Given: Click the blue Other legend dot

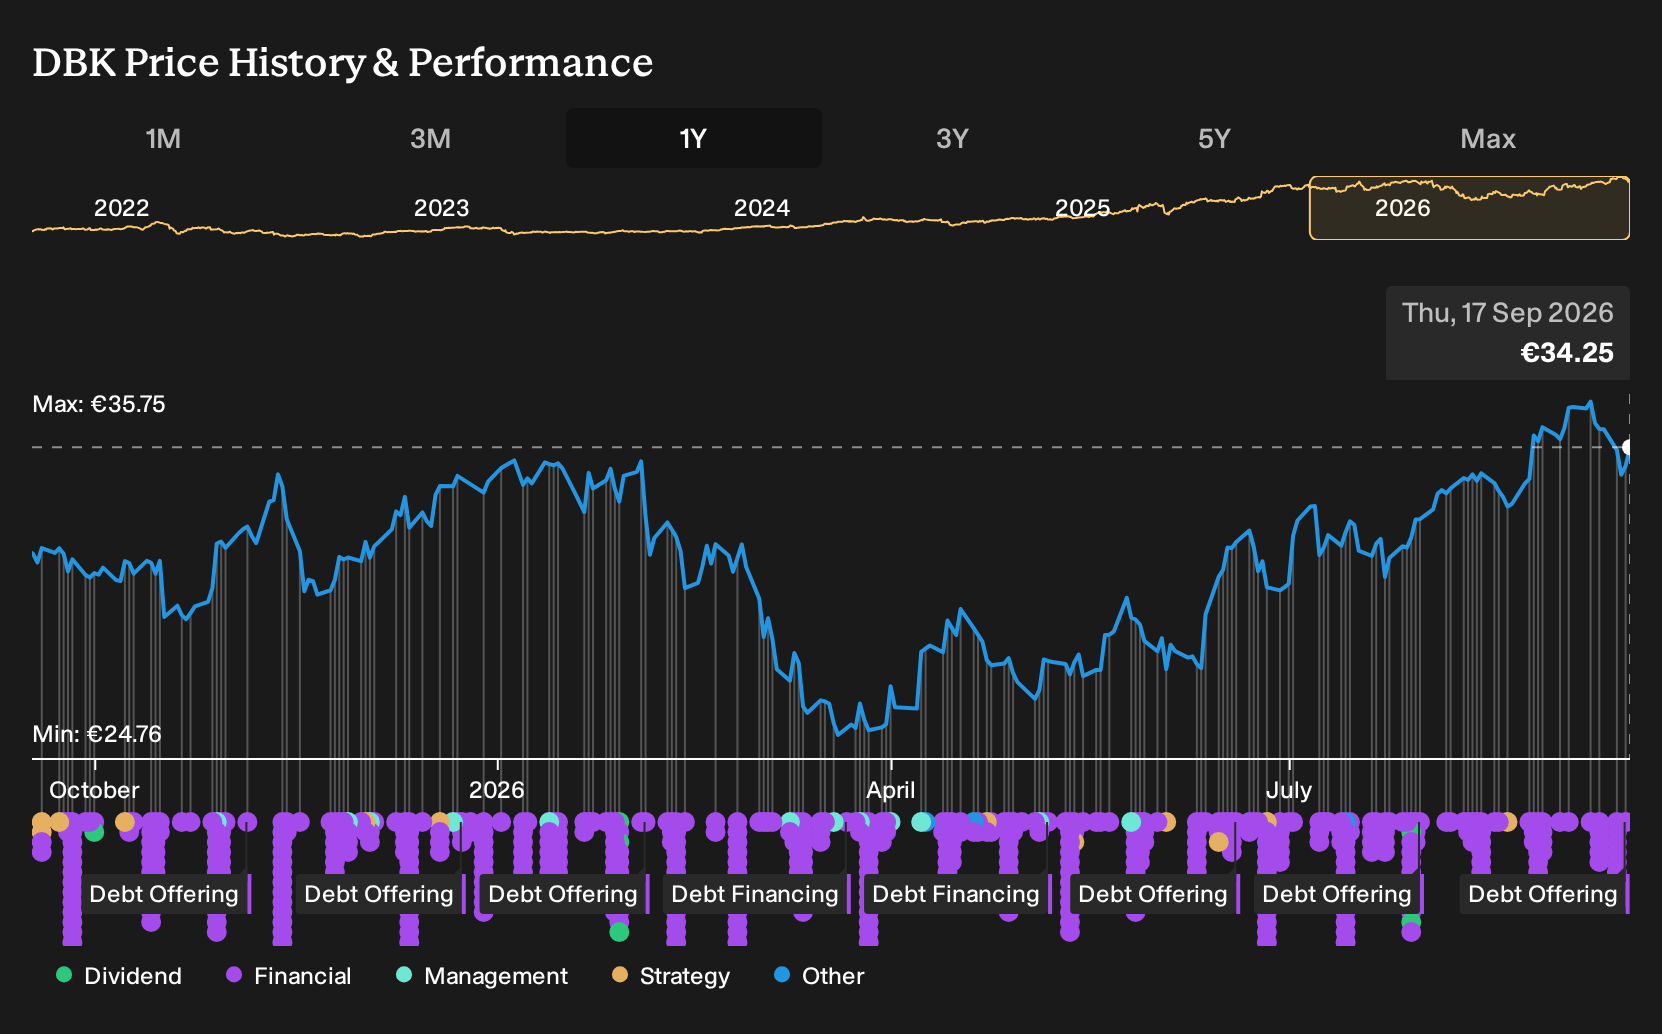Looking at the screenshot, I should tap(782, 974).
